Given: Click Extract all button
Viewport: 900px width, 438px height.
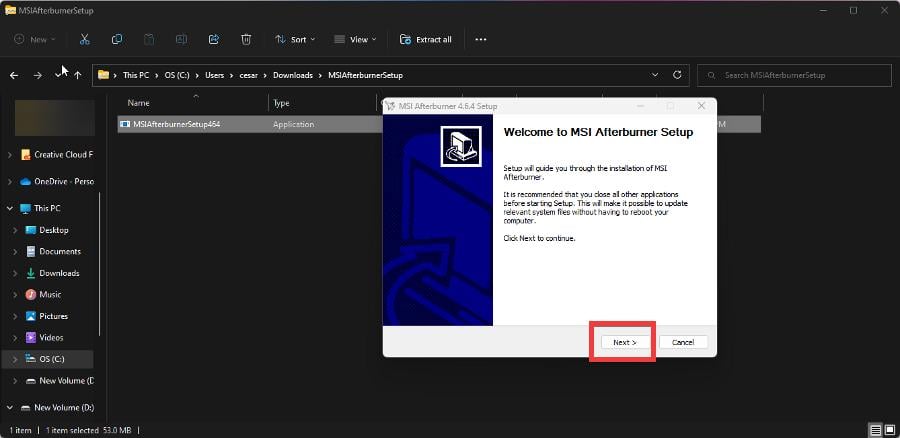Looking at the screenshot, I should 426,40.
